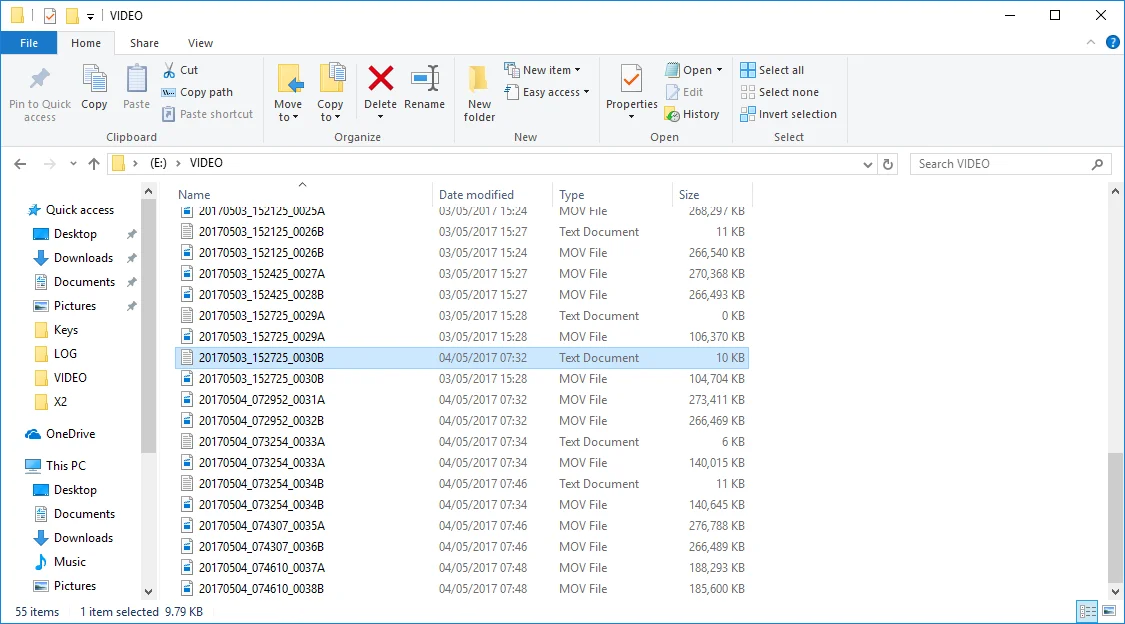Click Select none
Viewport: 1125px width, 624px height.
click(779, 92)
